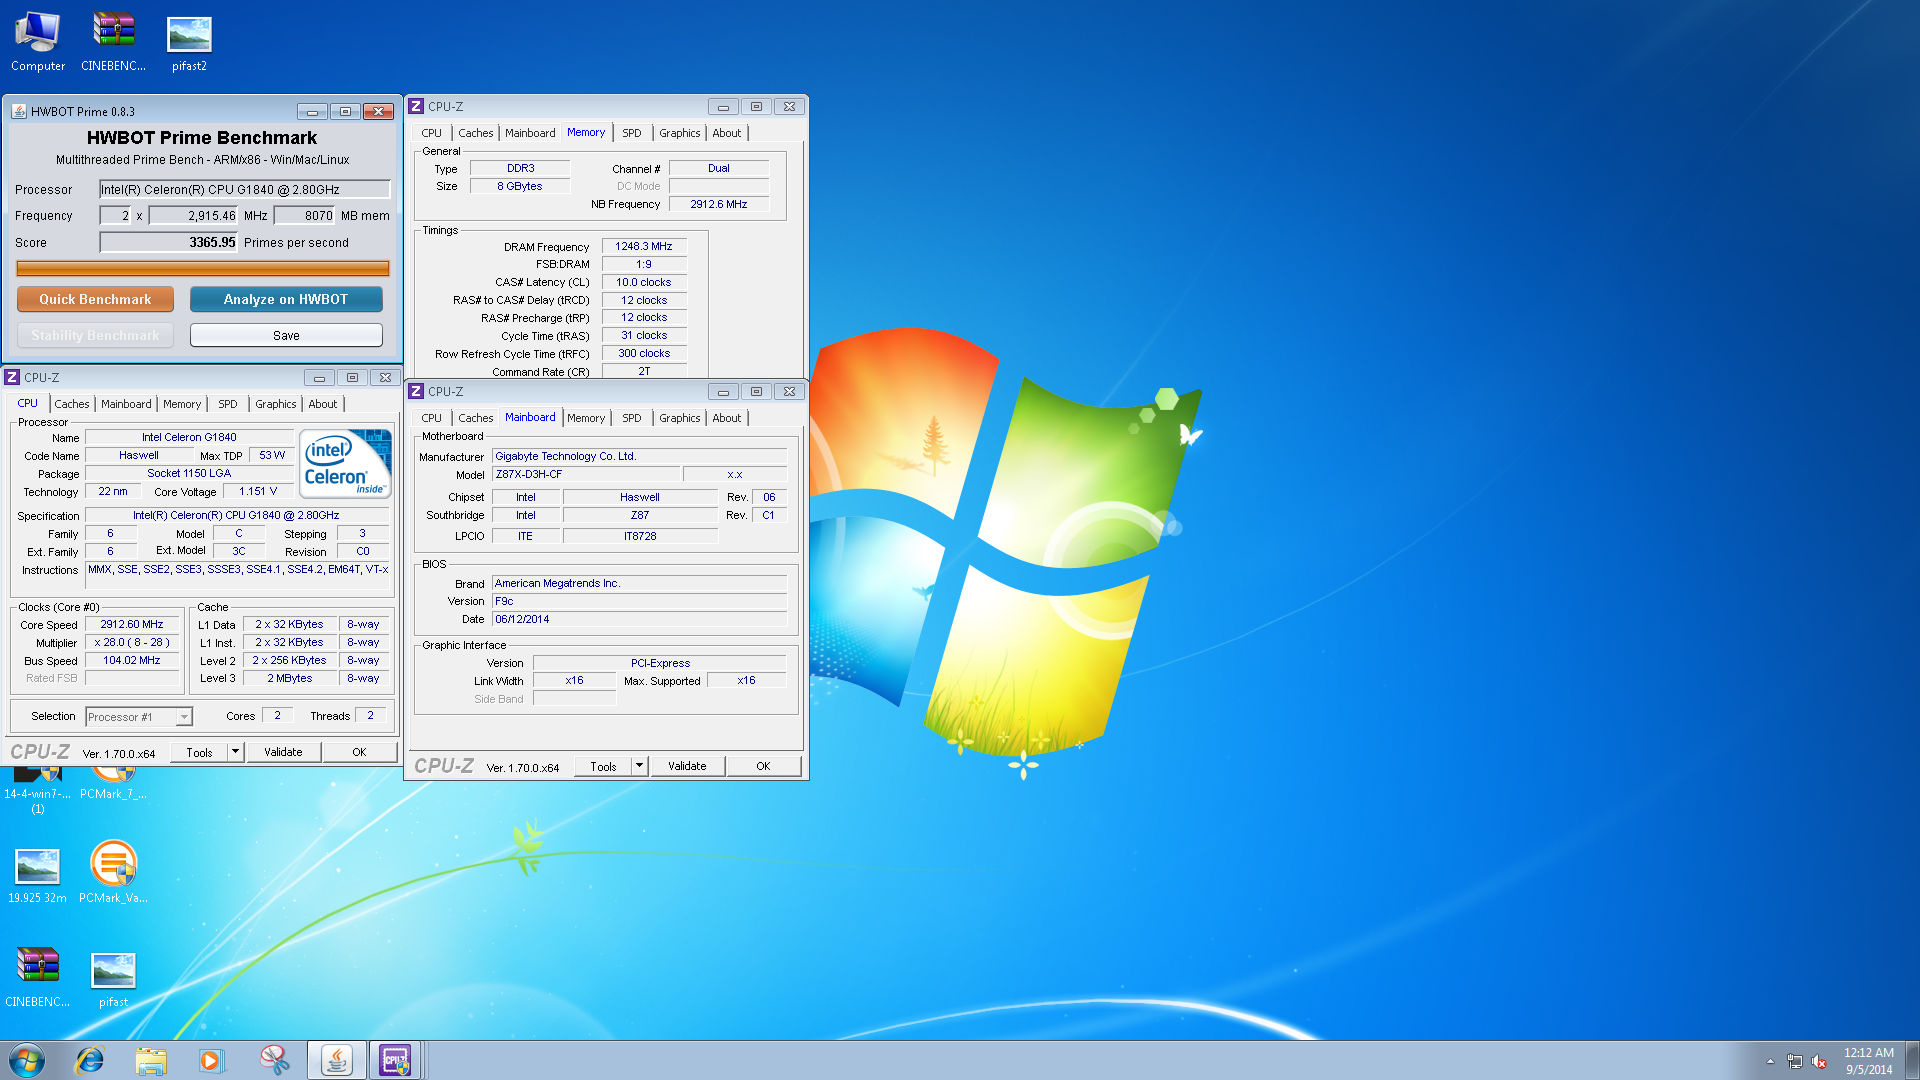1920x1080 pixels.
Task: Click Analyze on HWBOT
Action: click(286, 299)
